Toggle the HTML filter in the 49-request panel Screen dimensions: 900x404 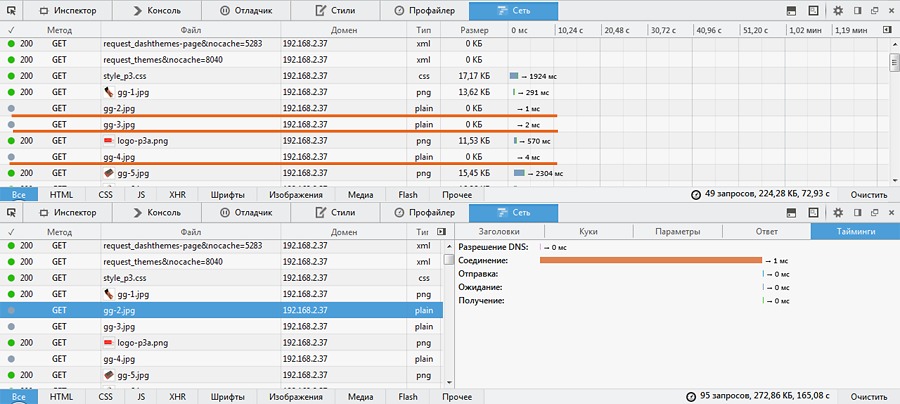(x=61, y=195)
